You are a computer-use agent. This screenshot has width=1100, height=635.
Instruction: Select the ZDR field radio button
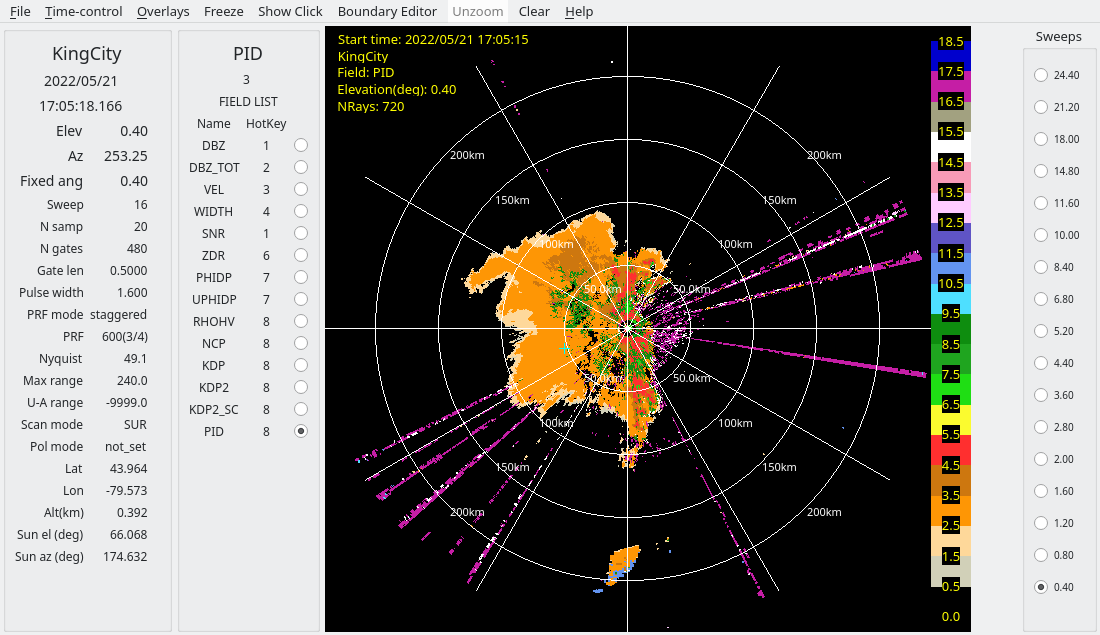coord(301,256)
